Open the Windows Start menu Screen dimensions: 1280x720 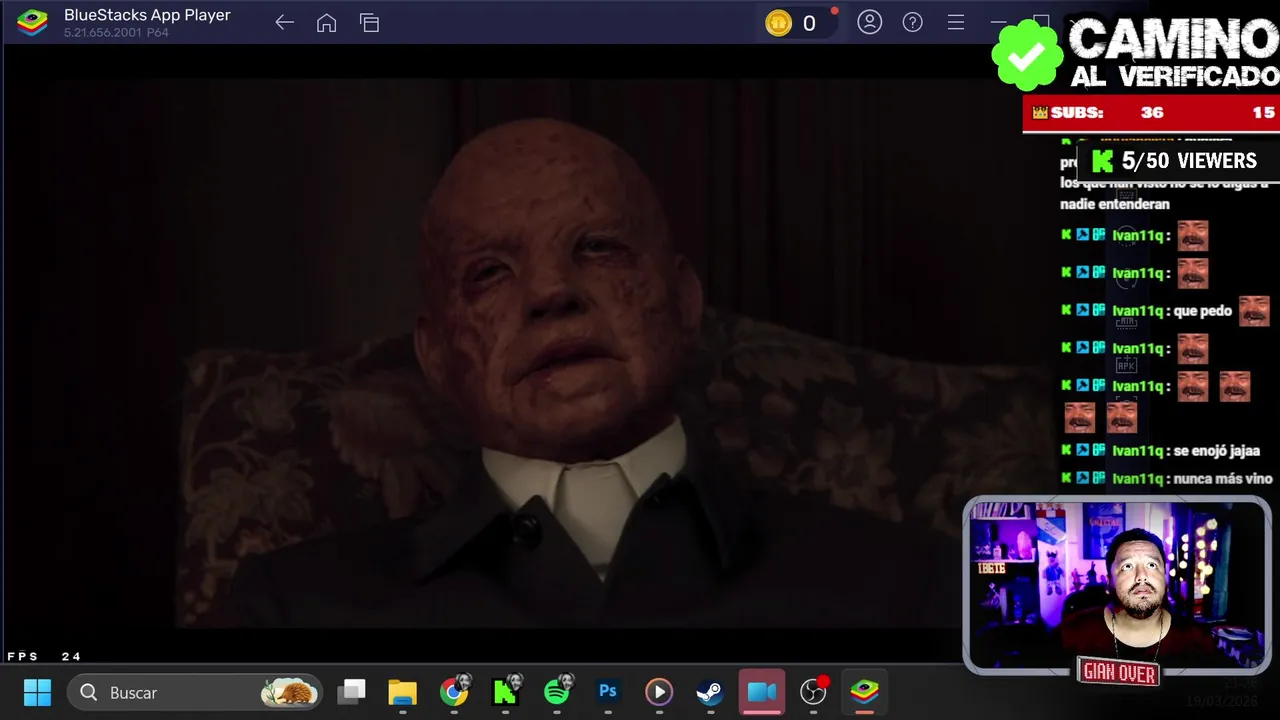[x=37, y=692]
